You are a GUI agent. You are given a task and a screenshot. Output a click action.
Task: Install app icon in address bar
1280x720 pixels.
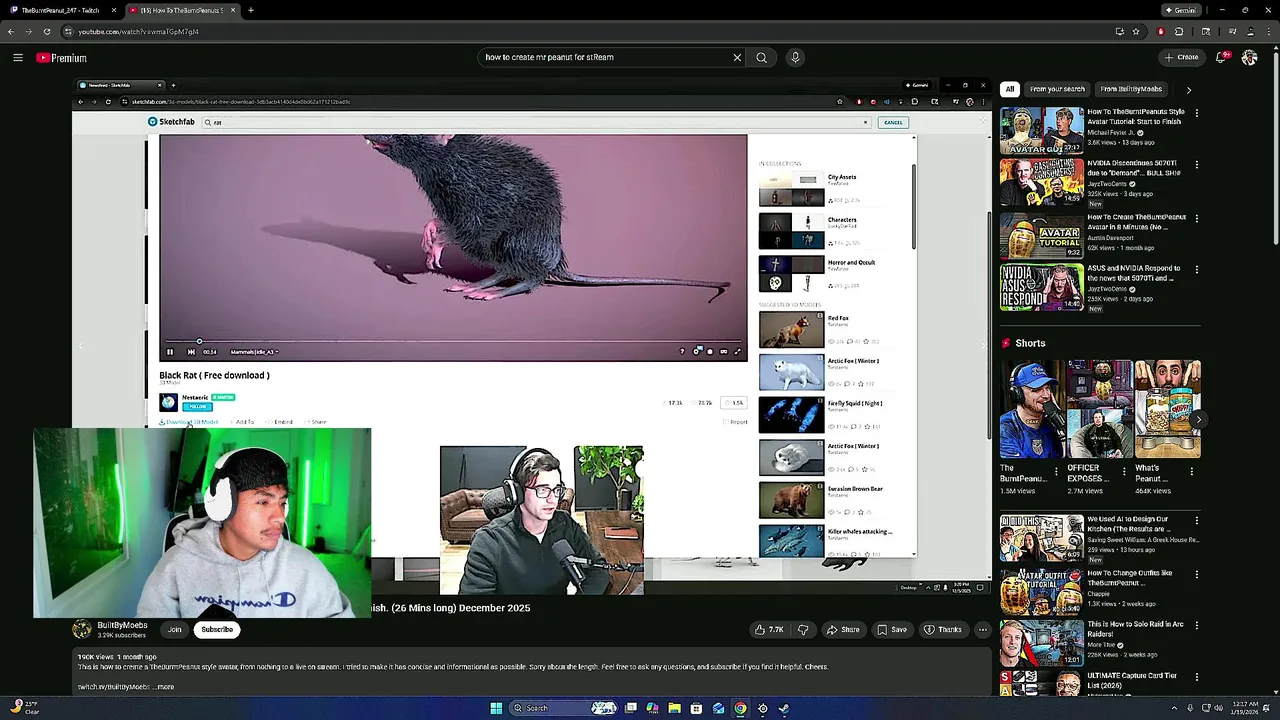(x=1119, y=31)
